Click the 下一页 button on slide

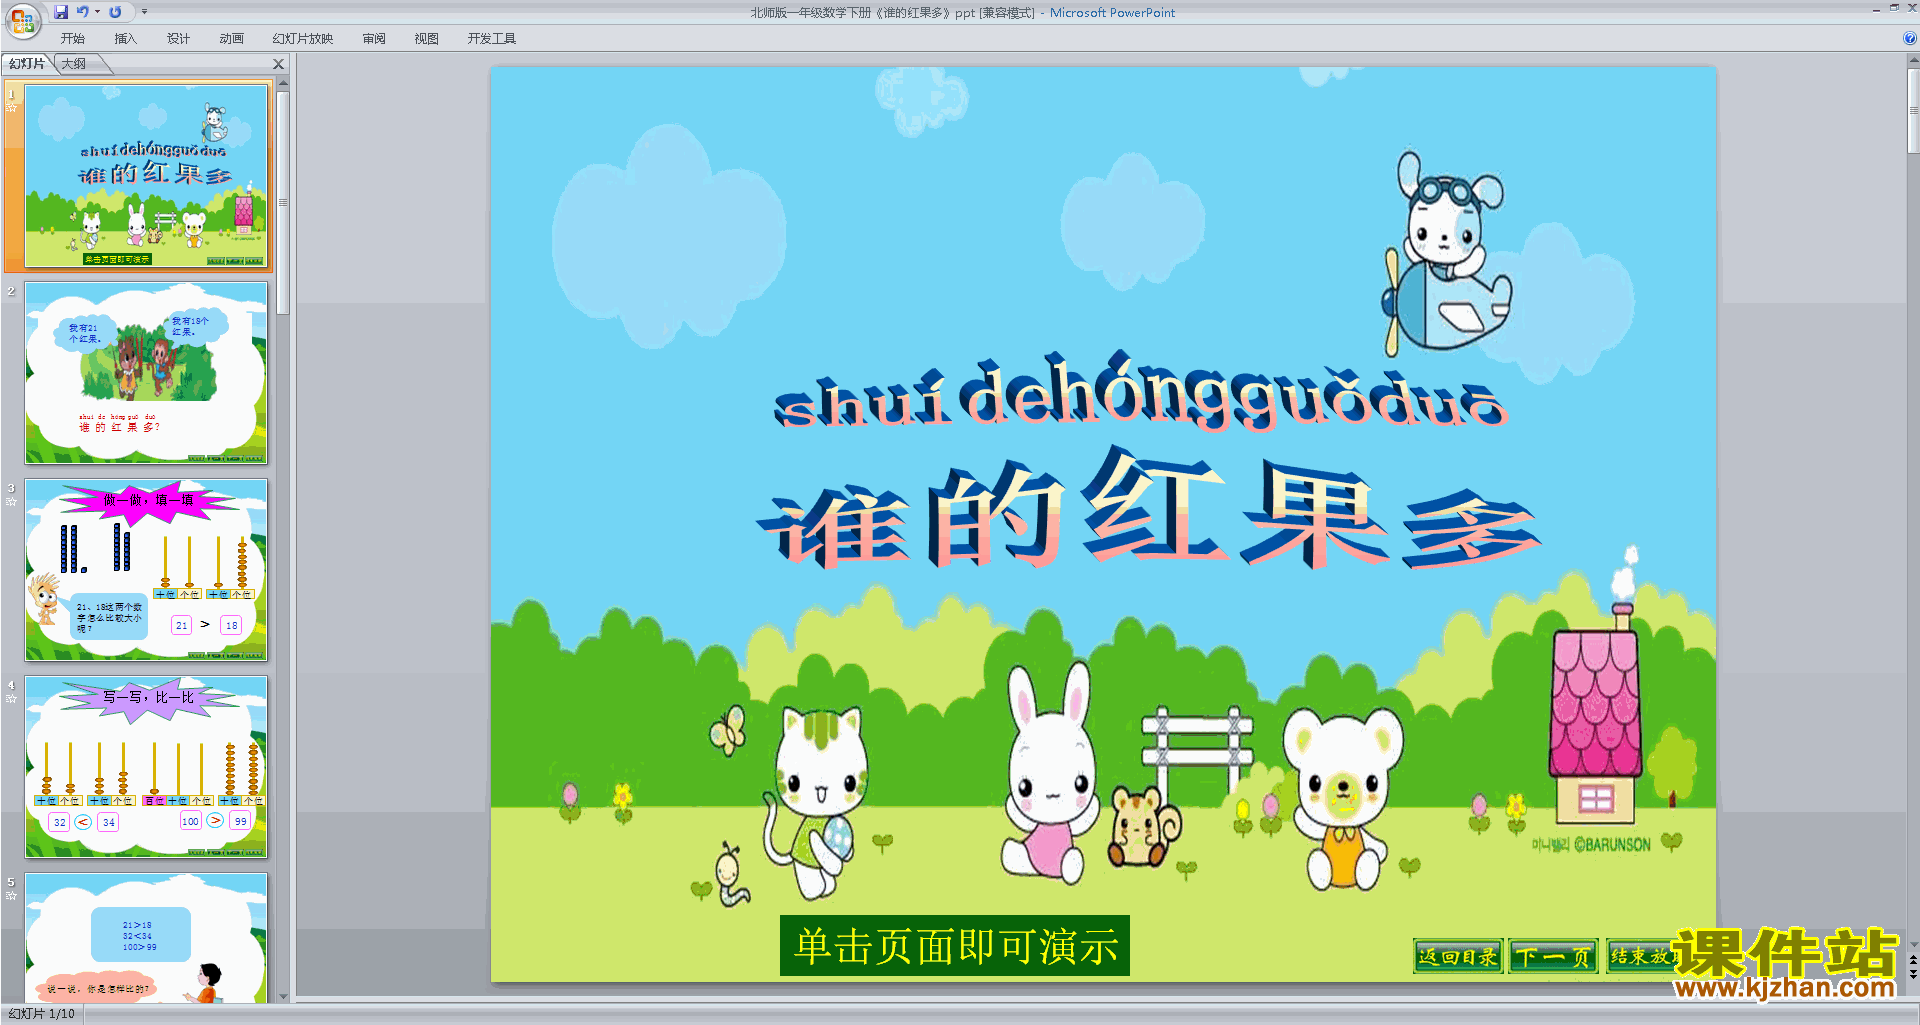click(1553, 956)
